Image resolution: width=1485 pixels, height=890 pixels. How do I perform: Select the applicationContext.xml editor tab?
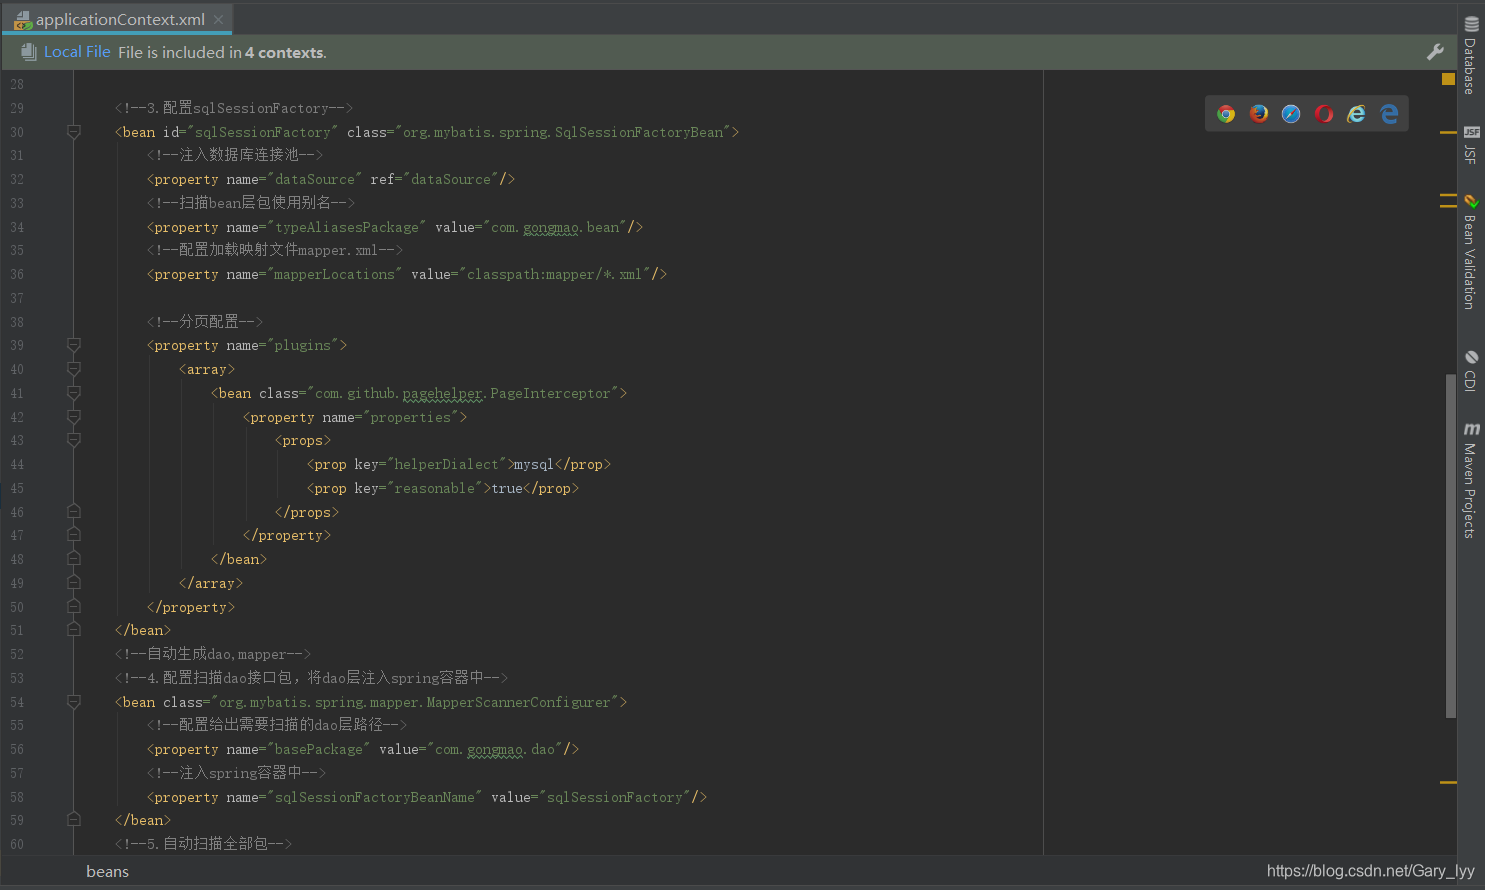point(118,19)
